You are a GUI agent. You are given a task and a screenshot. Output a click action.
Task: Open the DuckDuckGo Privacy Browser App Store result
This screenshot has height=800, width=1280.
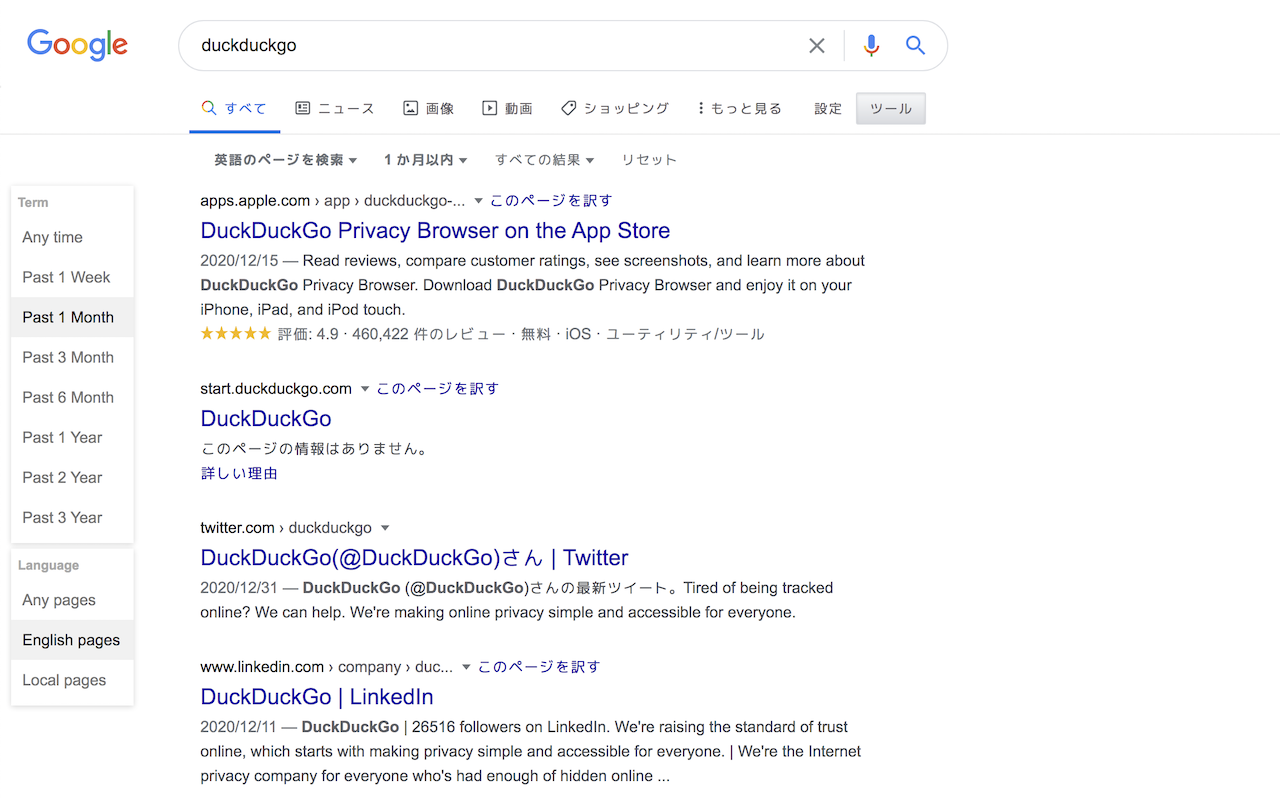[435, 230]
